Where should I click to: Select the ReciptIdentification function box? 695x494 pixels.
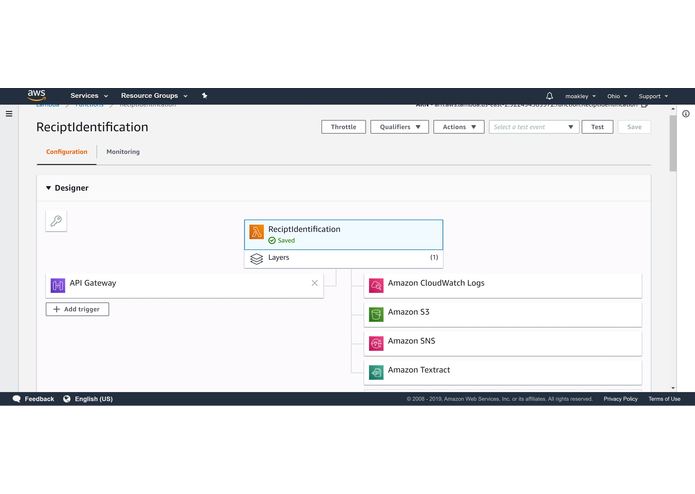click(344, 234)
